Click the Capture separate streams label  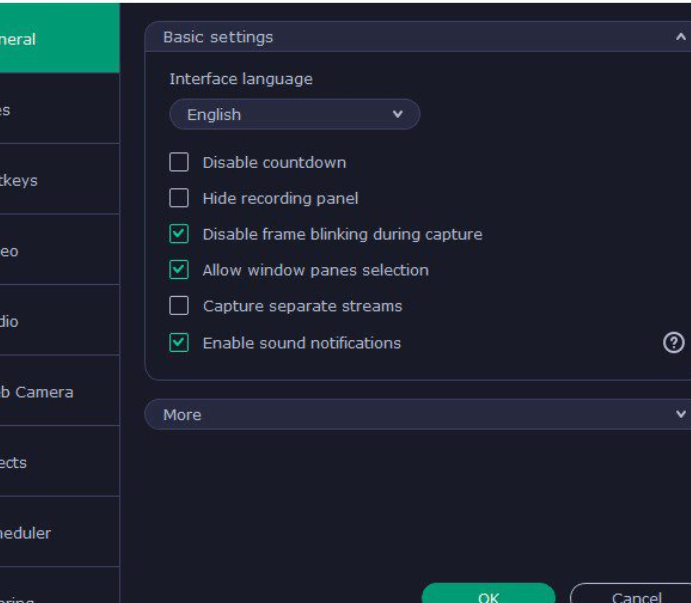(x=302, y=306)
